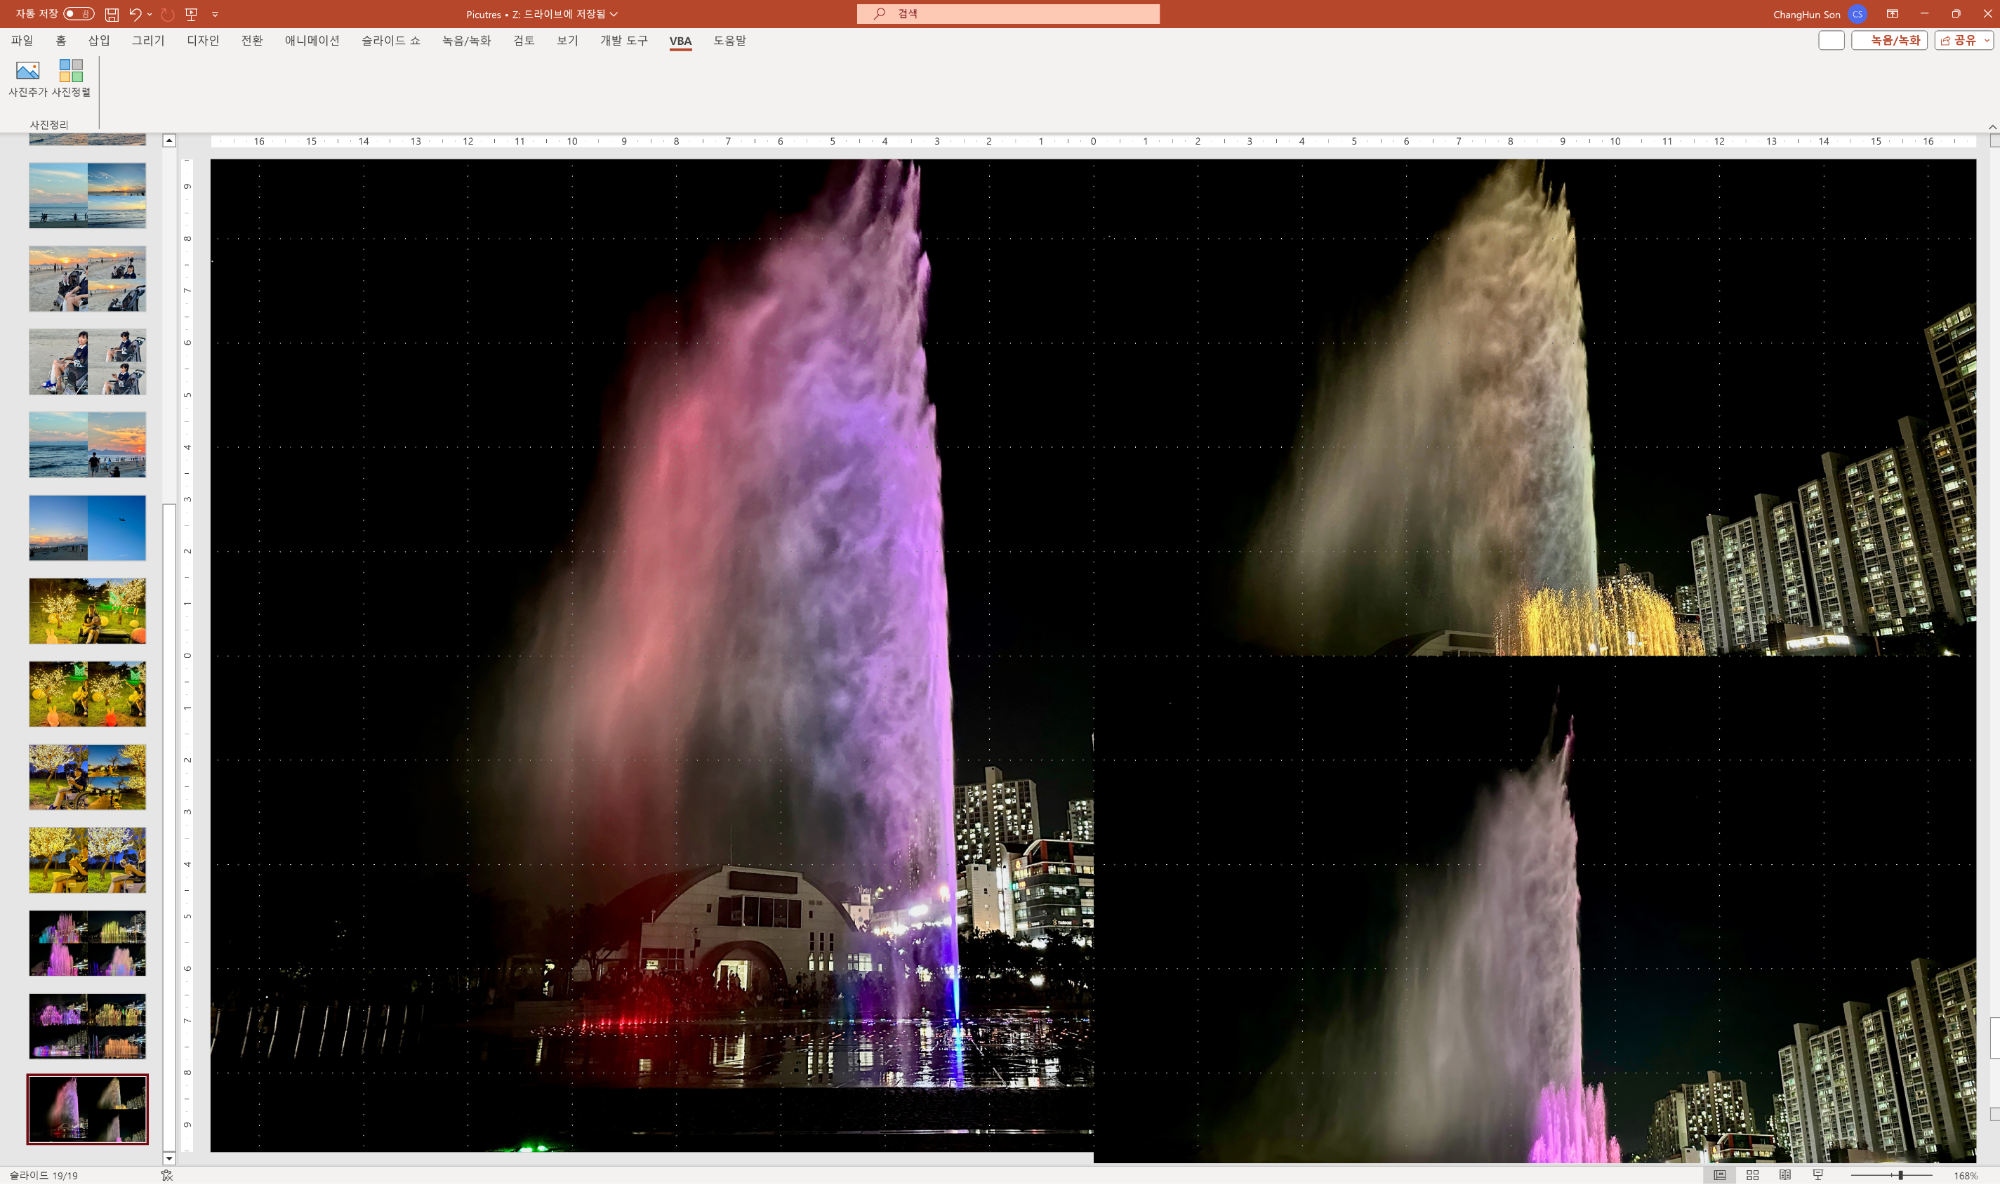This screenshot has height=1184, width=2000.
Task: Switch to the 삽입 ribbon tab
Action: coord(99,40)
